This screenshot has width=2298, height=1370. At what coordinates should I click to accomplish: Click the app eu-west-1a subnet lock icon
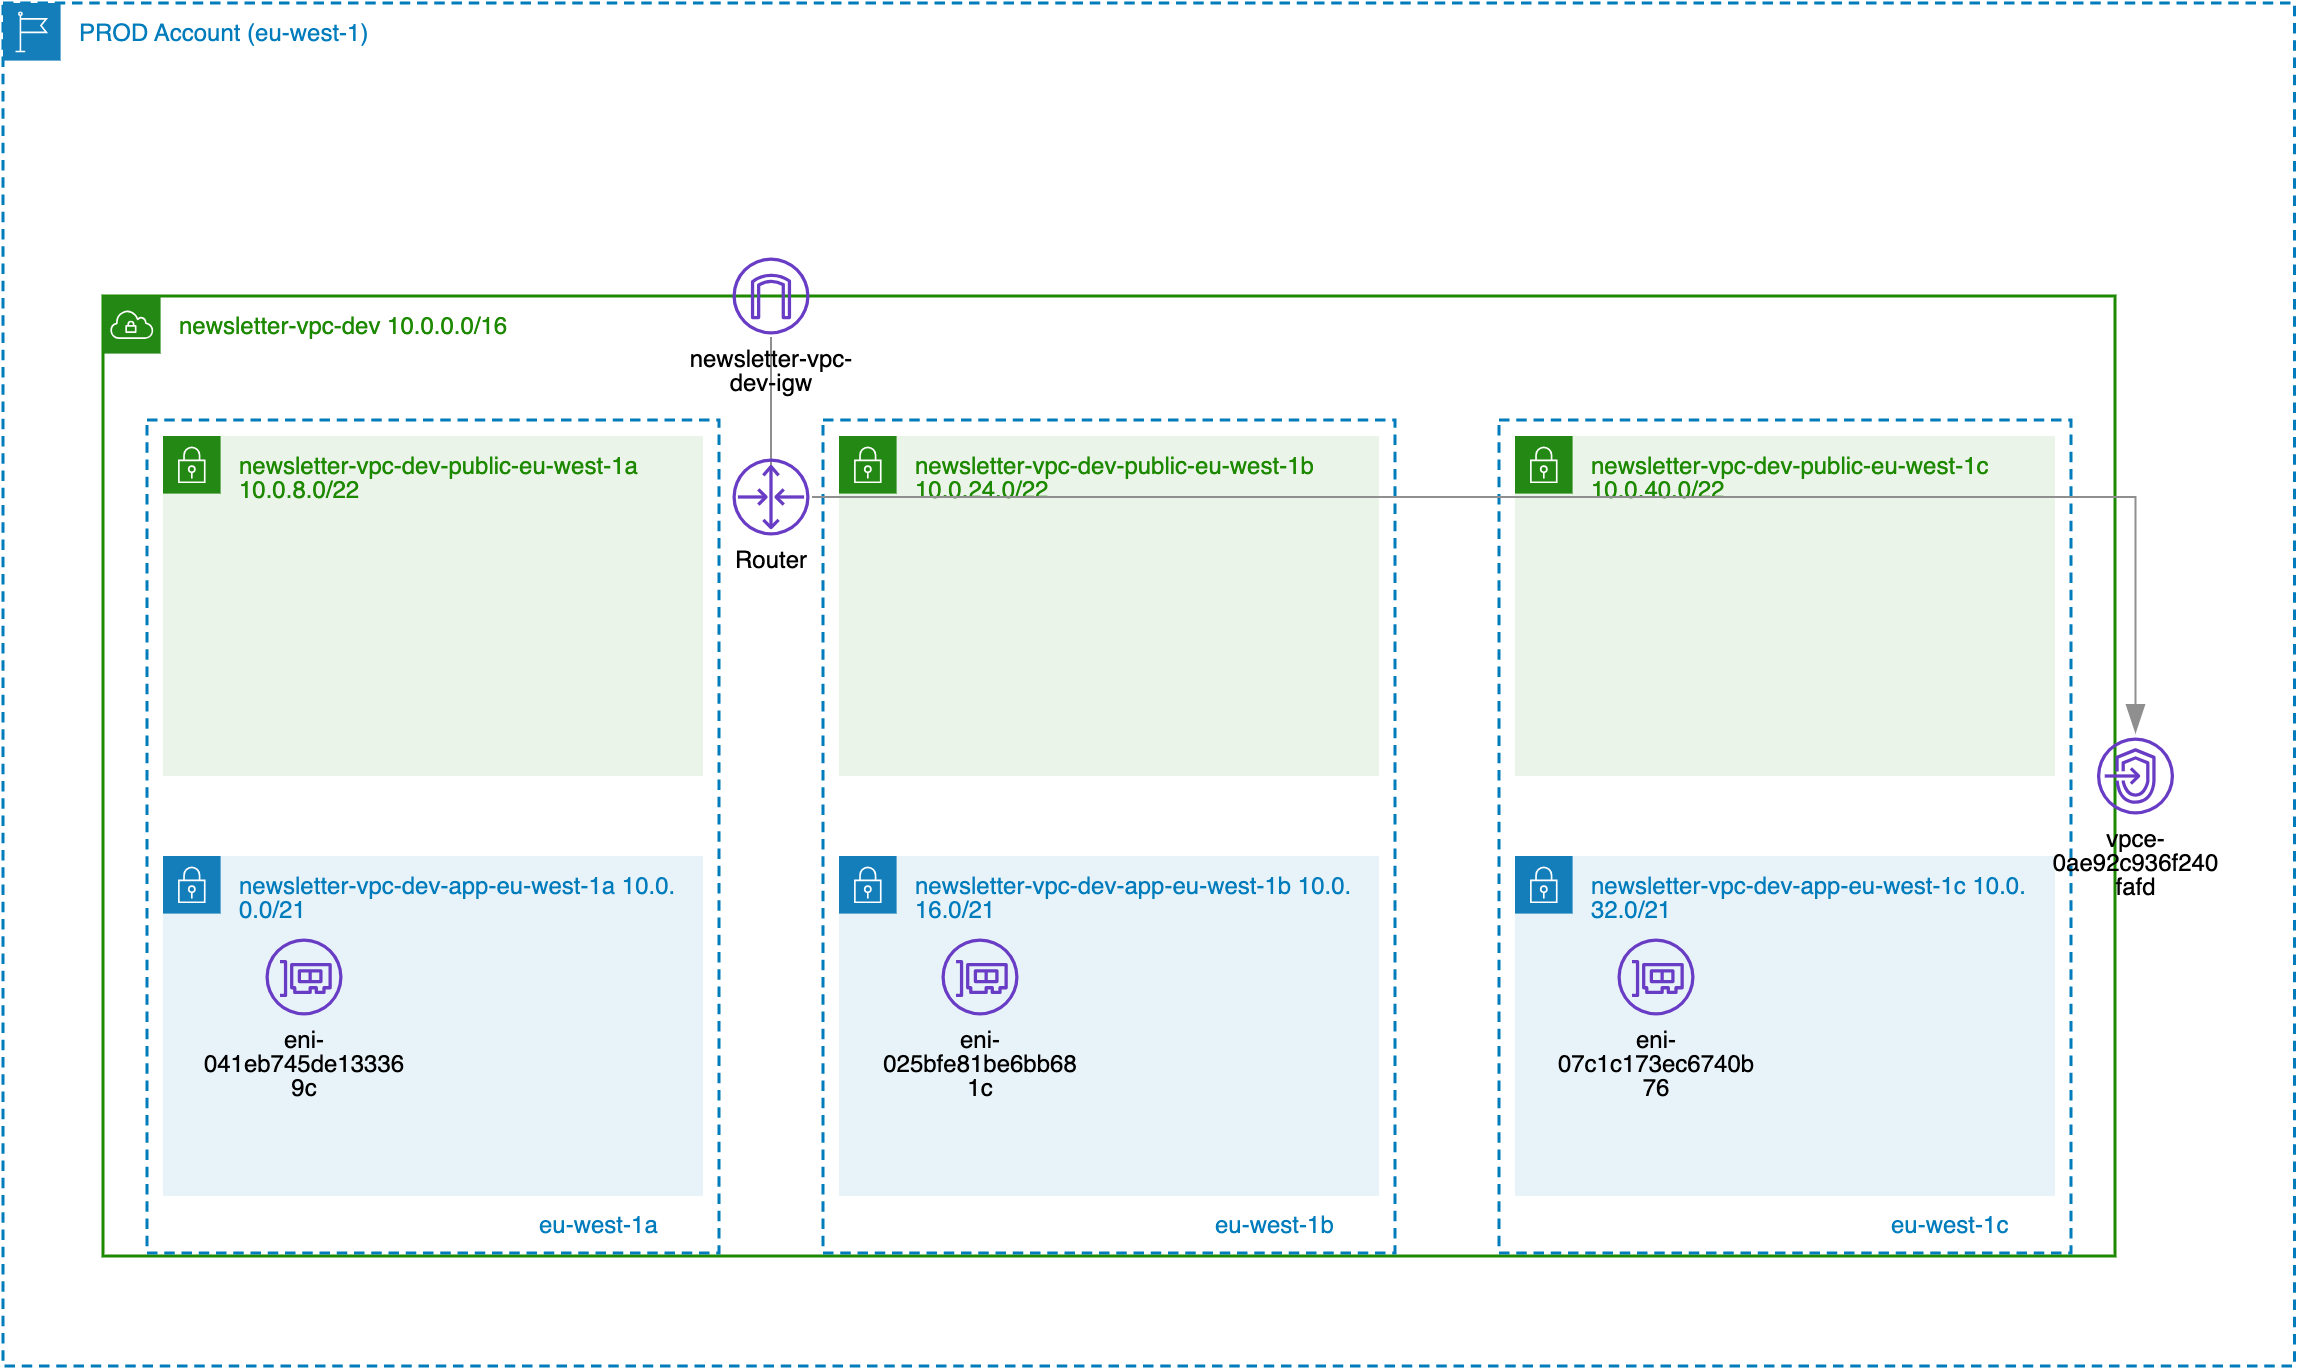[192, 885]
